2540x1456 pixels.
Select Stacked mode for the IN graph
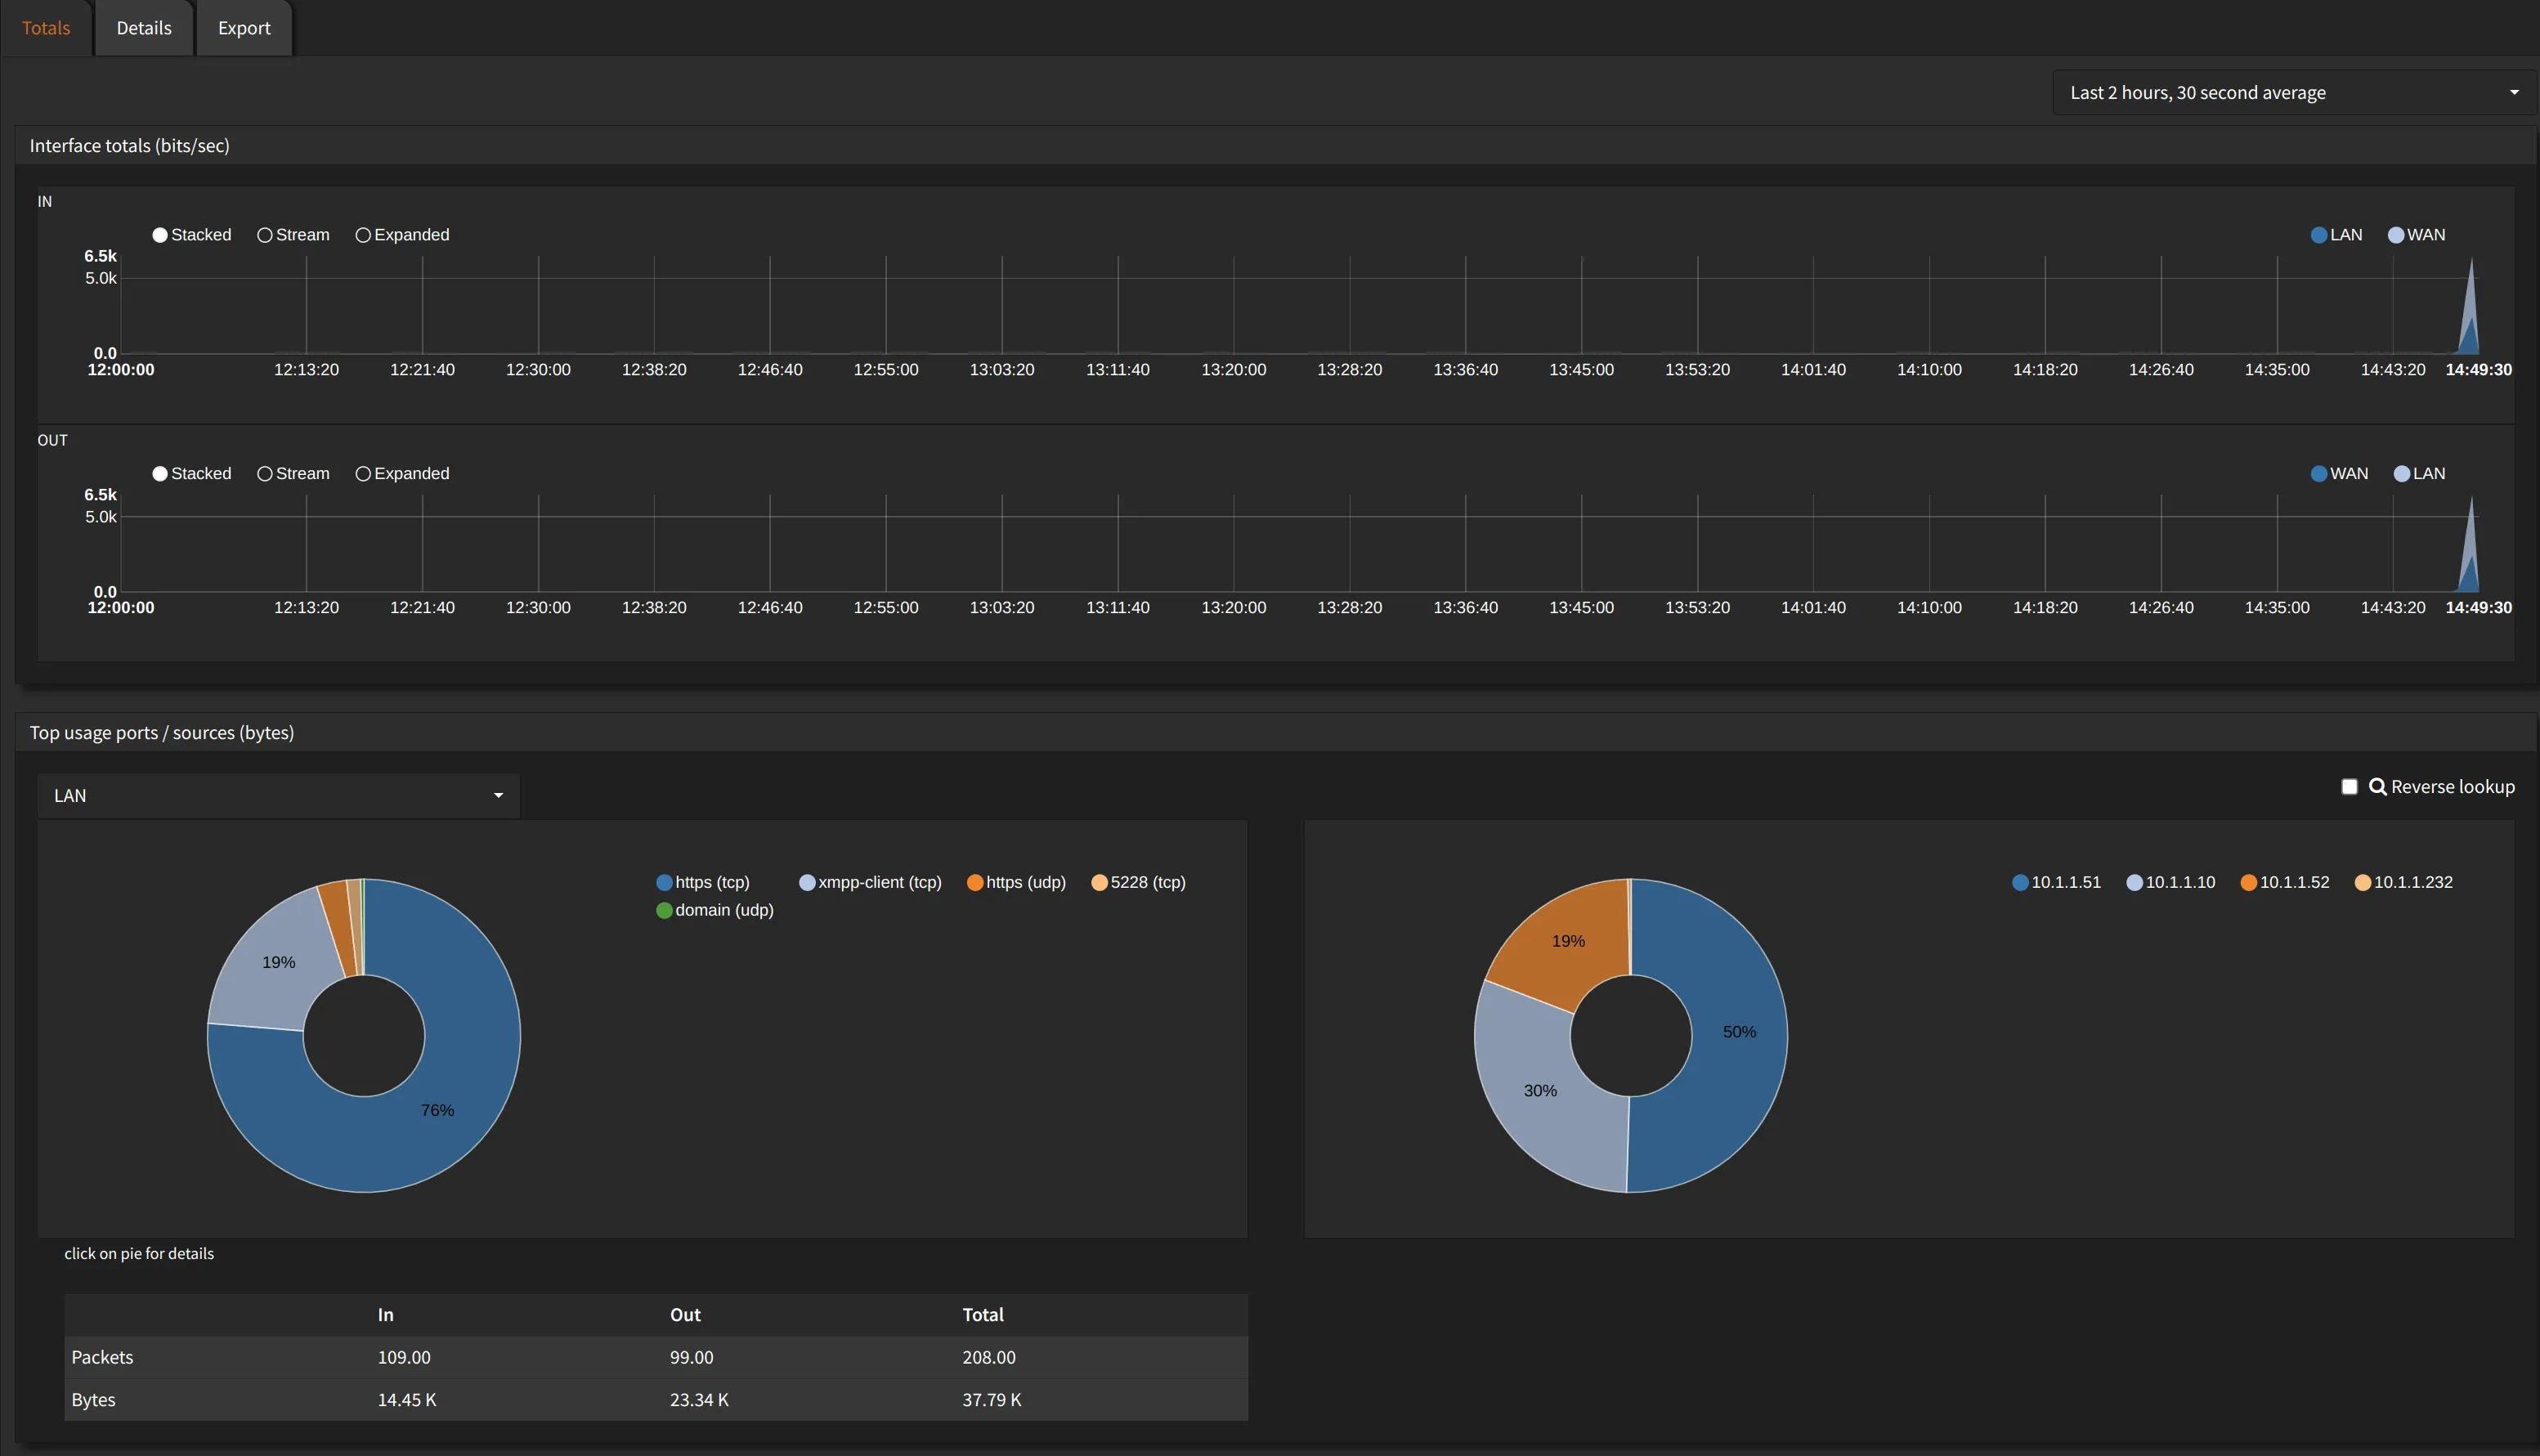[161, 234]
